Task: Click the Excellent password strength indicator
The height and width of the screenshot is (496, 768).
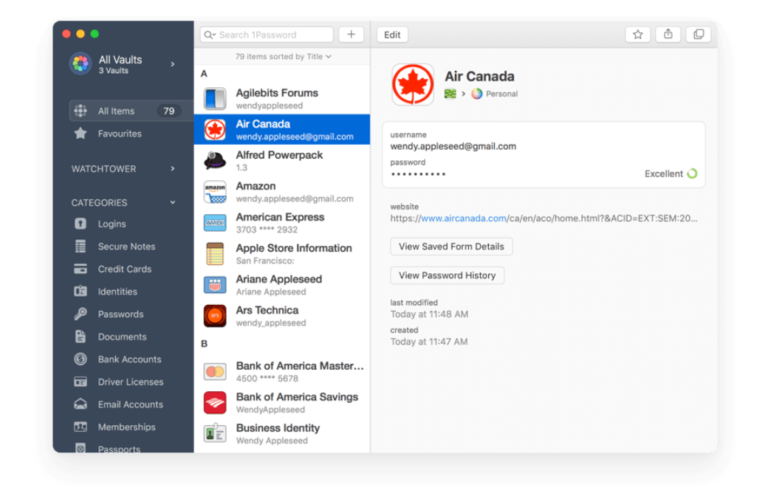Action: [671, 174]
